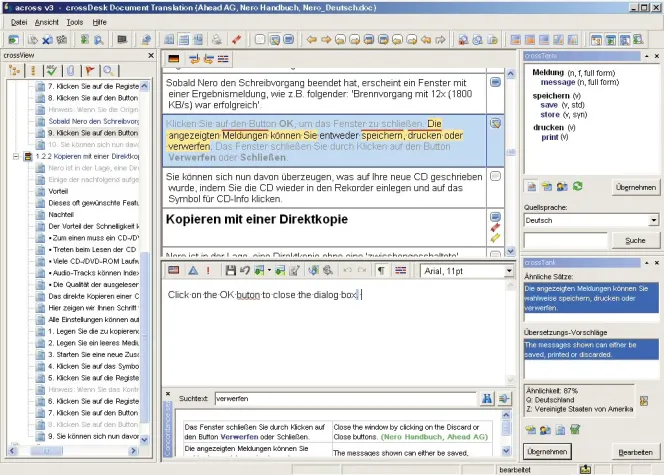Click the green checkmark icon in crossView toolbar
This screenshot has width=664, height=475.
click(x=50, y=71)
